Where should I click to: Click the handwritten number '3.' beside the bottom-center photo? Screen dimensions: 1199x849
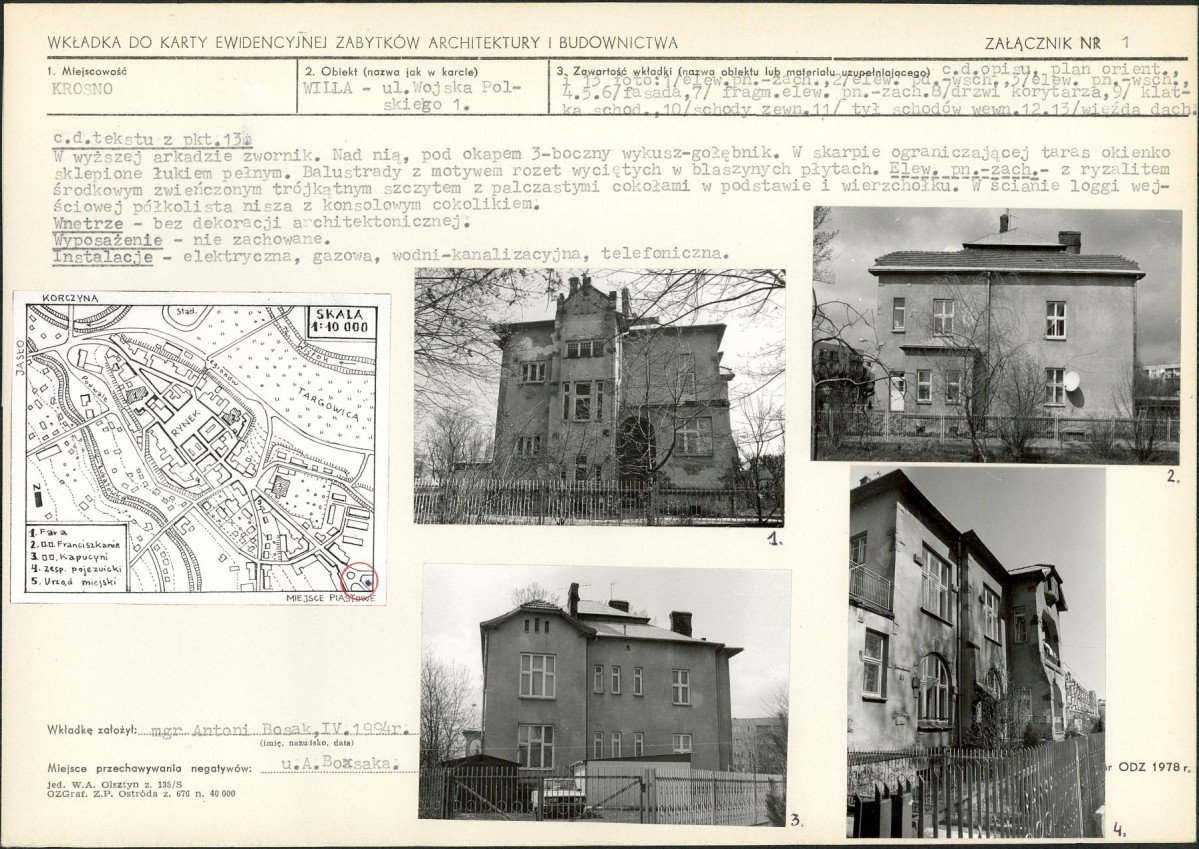(797, 821)
